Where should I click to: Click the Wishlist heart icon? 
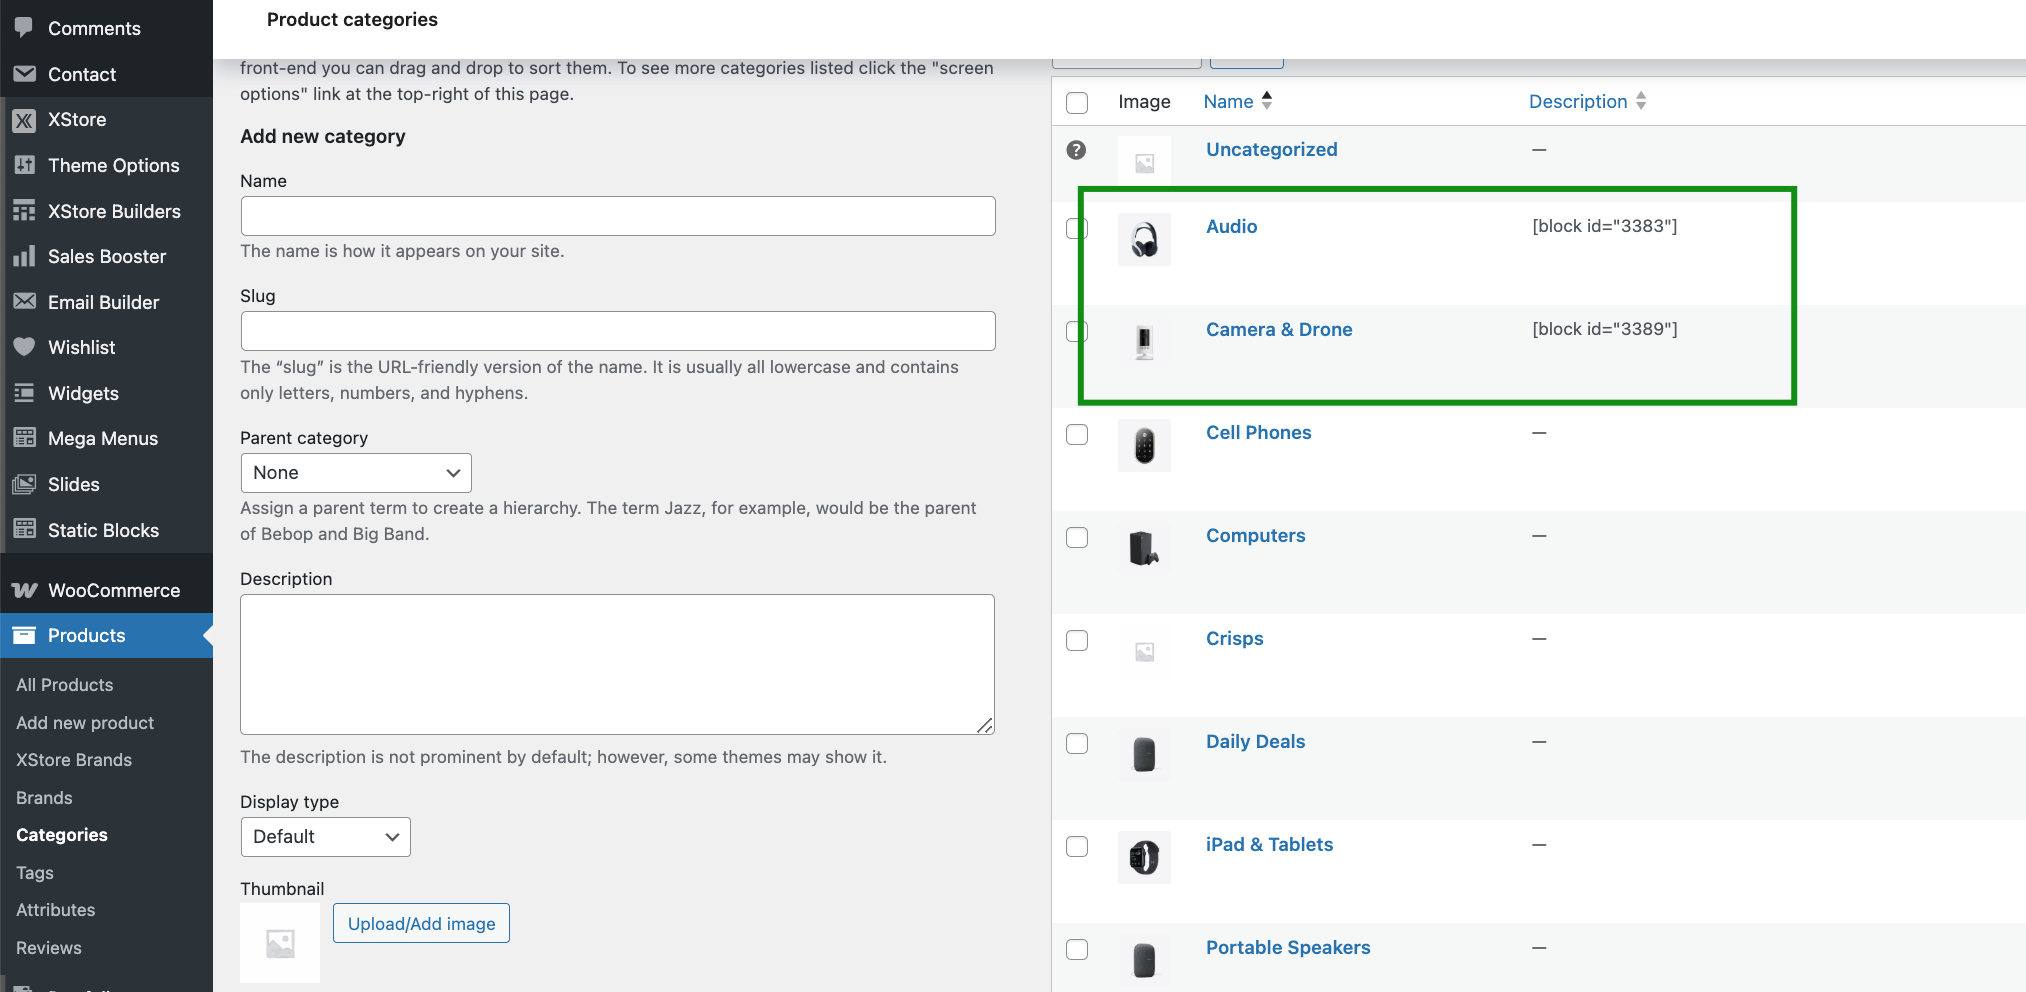point(24,347)
